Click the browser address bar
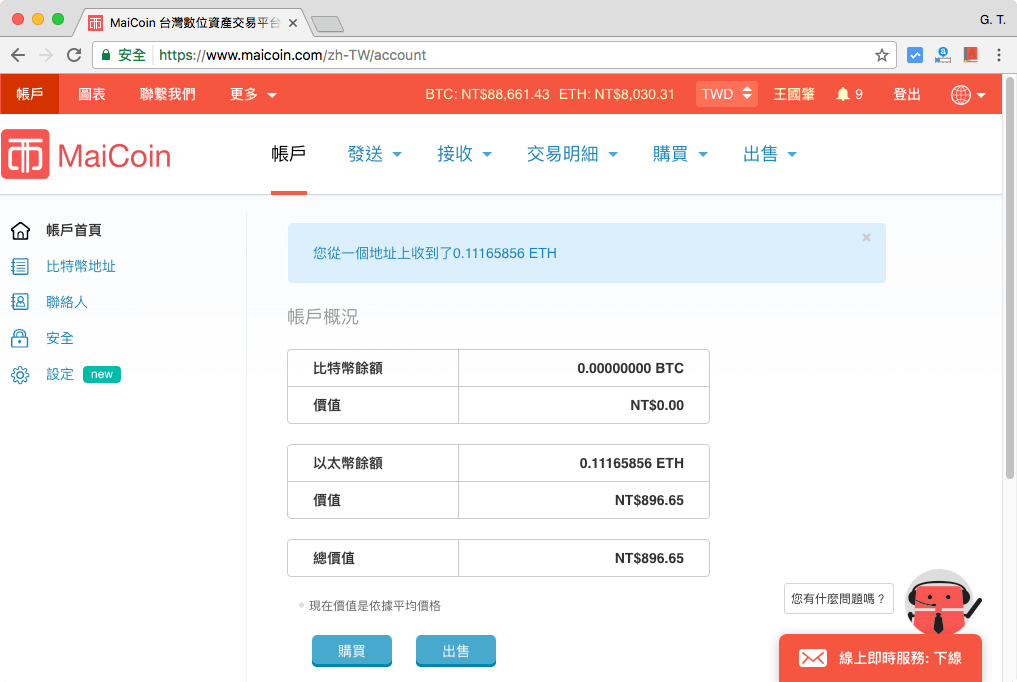The height and width of the screenshot is (682, 1017). pyautogui.click(x=500, y=56)
